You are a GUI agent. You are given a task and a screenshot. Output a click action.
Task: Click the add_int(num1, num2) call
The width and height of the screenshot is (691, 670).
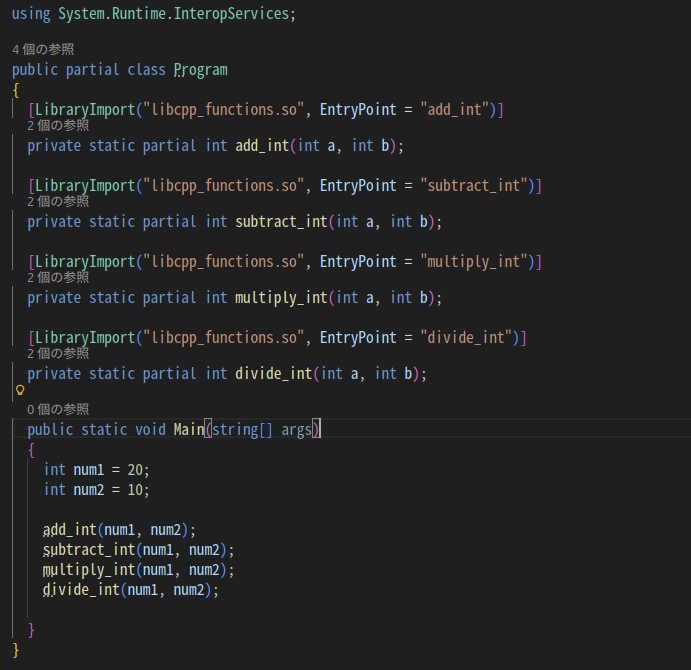point(116,530)
